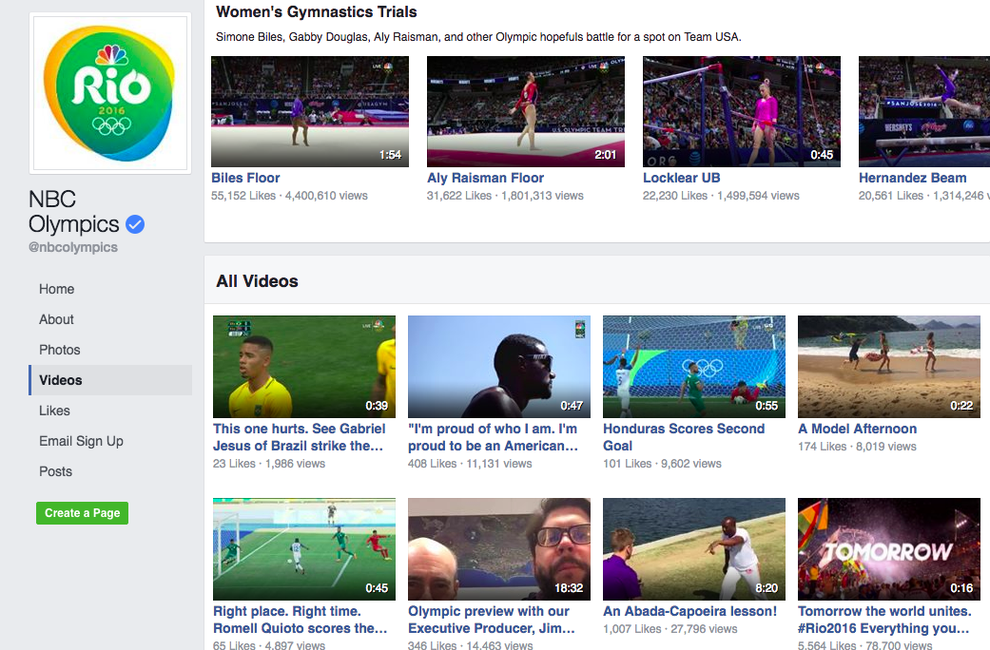Screen dimensions: 990x650
Task: Play the Romell Quioto goal video thumbnail
Action: point(304,549)
